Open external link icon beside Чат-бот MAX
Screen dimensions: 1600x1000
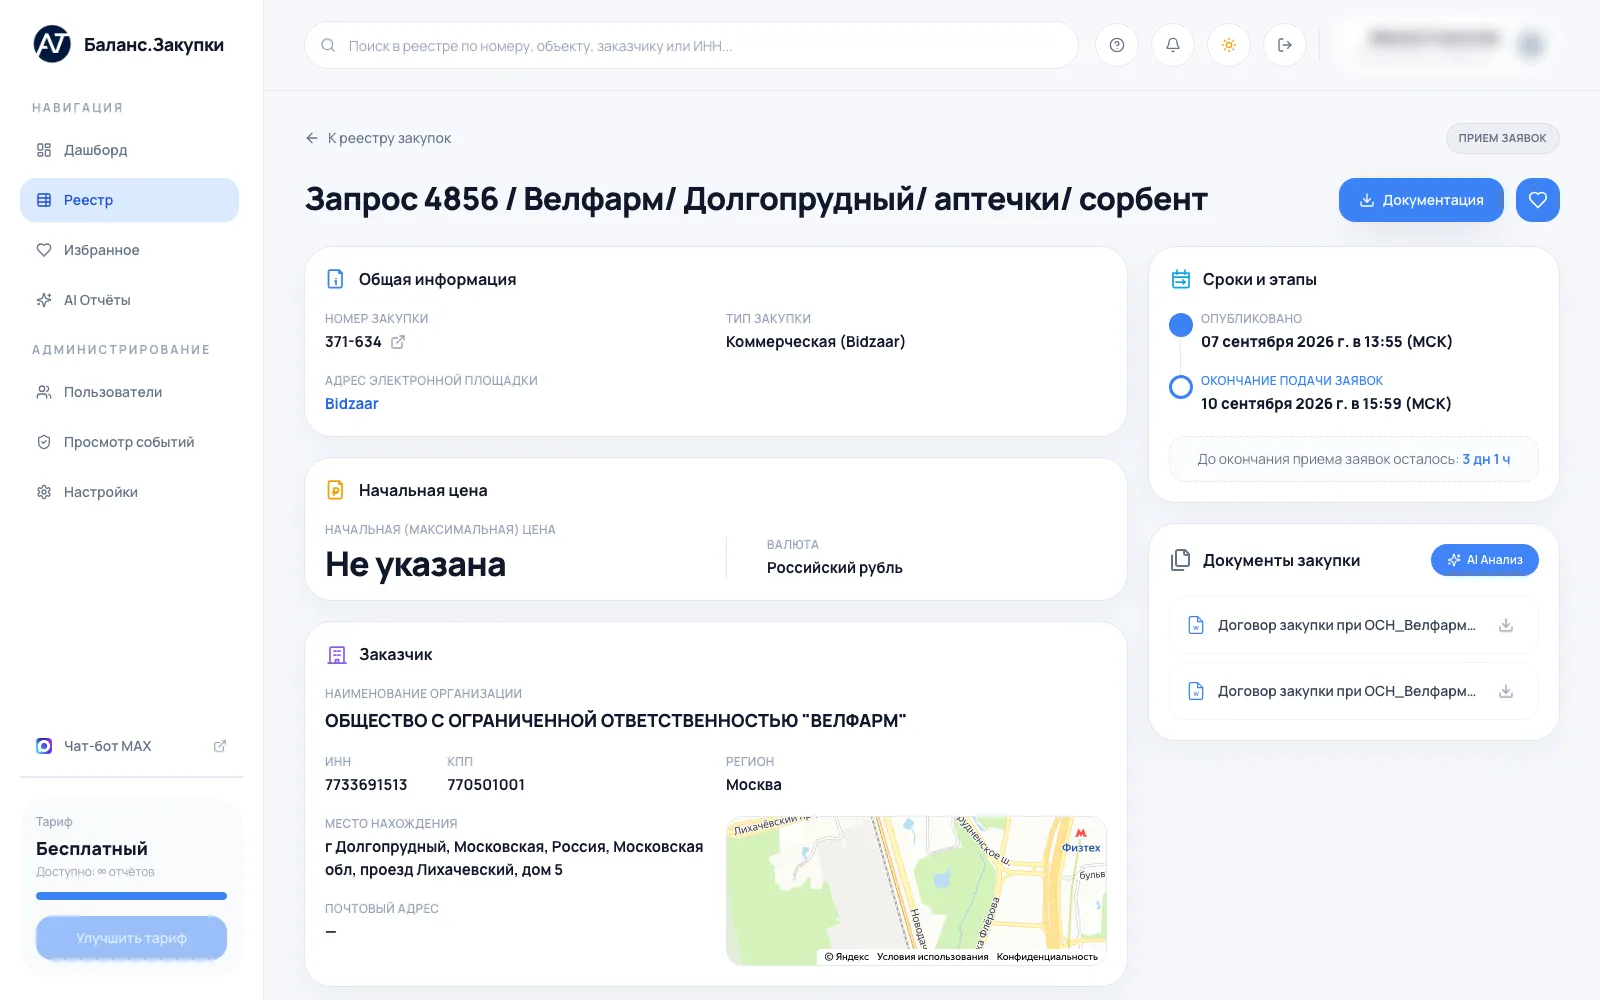point(220,746)
